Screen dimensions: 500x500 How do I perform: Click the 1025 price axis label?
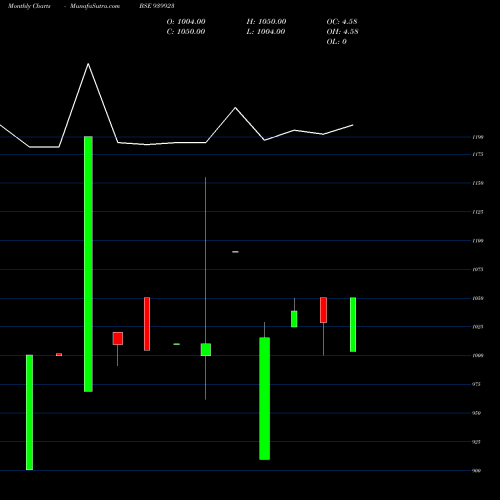478,327
